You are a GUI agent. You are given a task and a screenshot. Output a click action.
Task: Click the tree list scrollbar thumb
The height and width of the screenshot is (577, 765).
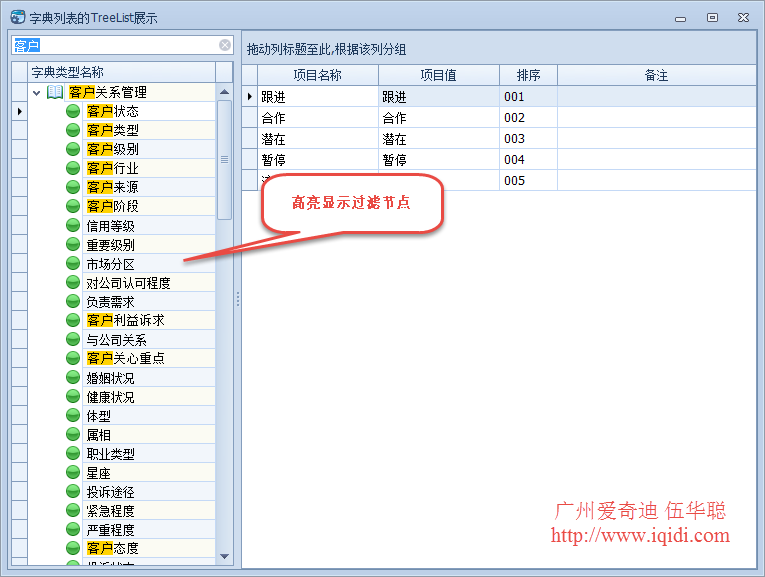click(224, 160)
